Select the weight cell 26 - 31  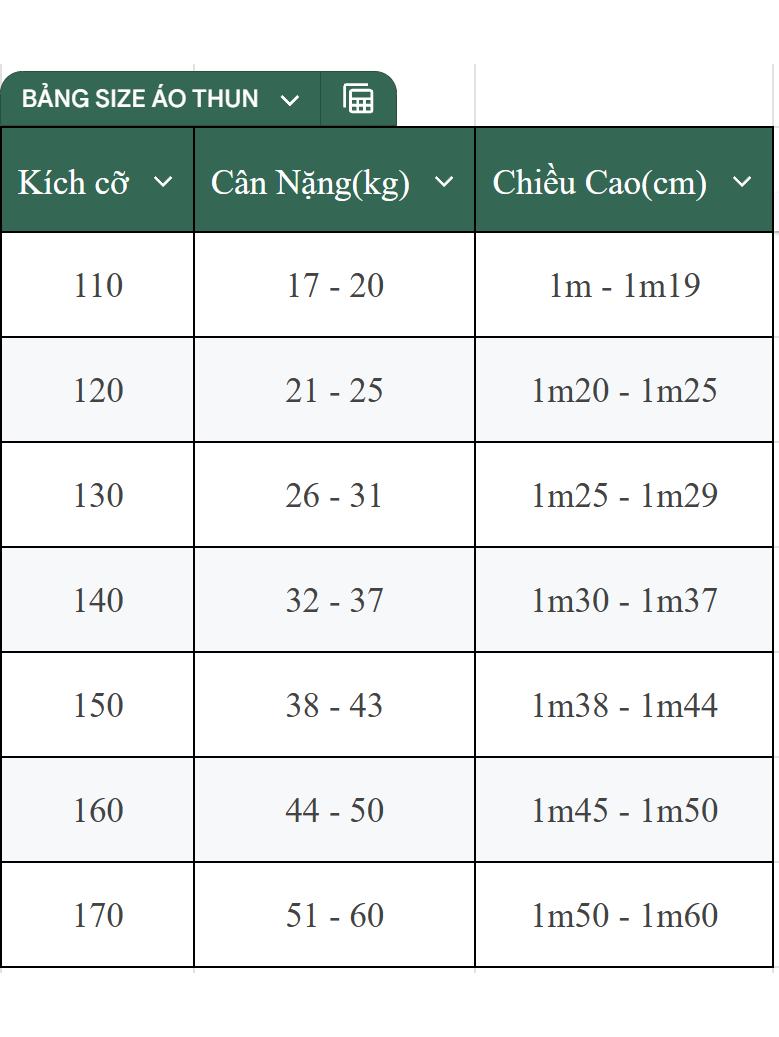(x=335, y=495)
